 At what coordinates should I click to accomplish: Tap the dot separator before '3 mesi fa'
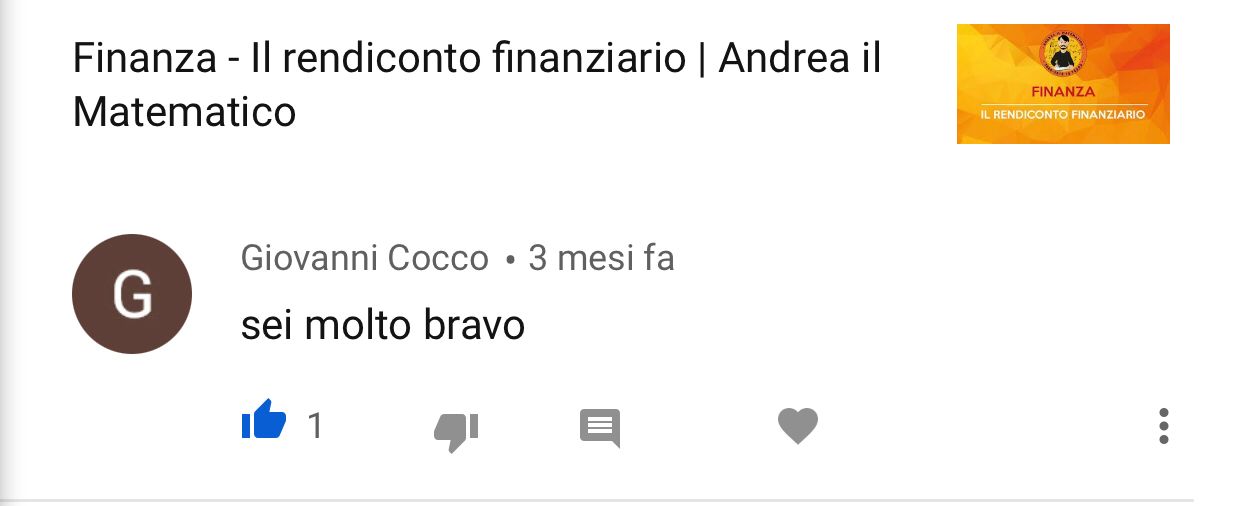510,262
